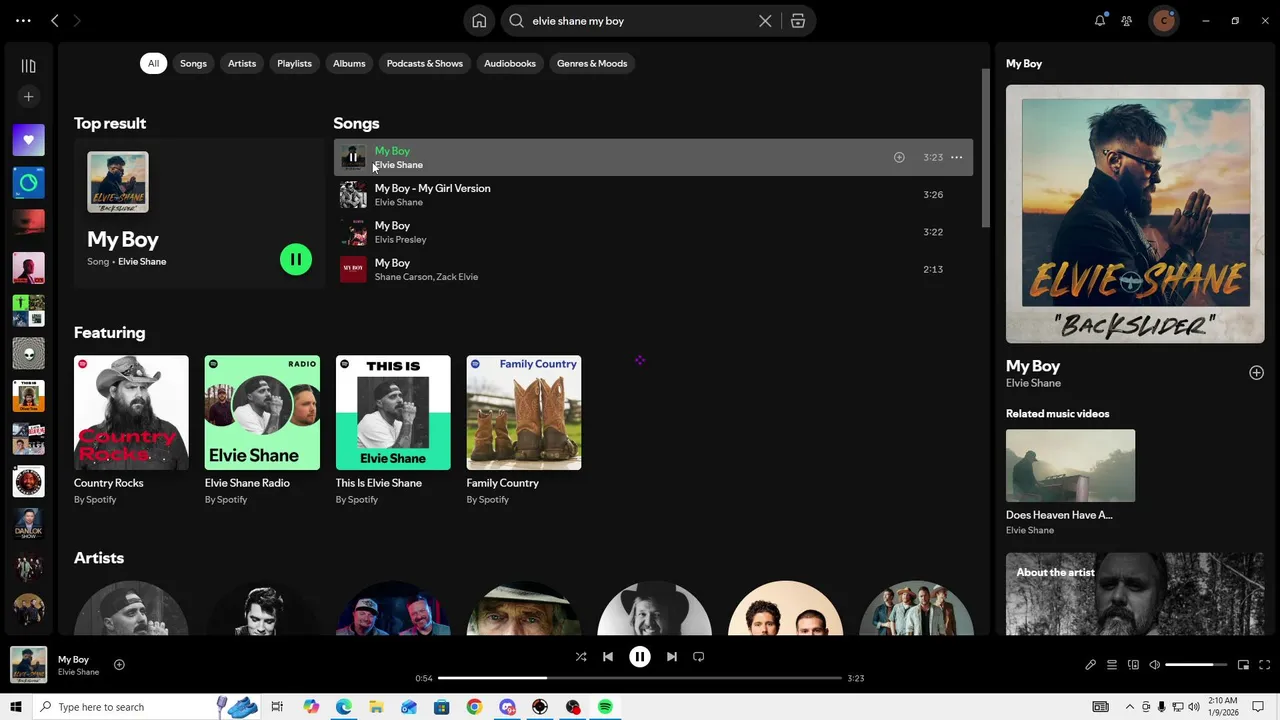Open Does Heaven Have A... music video

pyautogui.click(x=1070, y=483)
